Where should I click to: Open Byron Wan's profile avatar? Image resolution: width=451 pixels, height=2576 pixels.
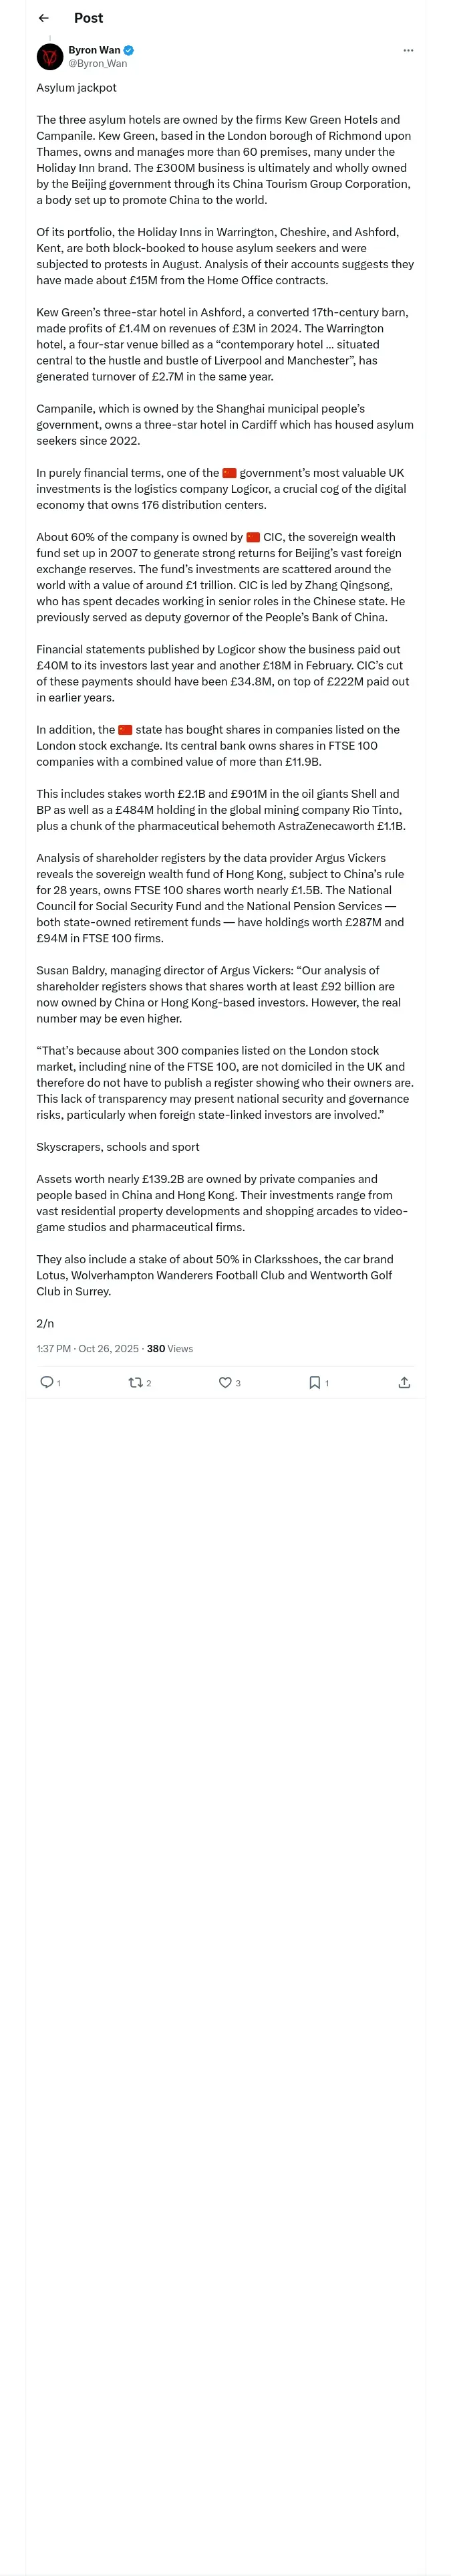click(50, 57)
